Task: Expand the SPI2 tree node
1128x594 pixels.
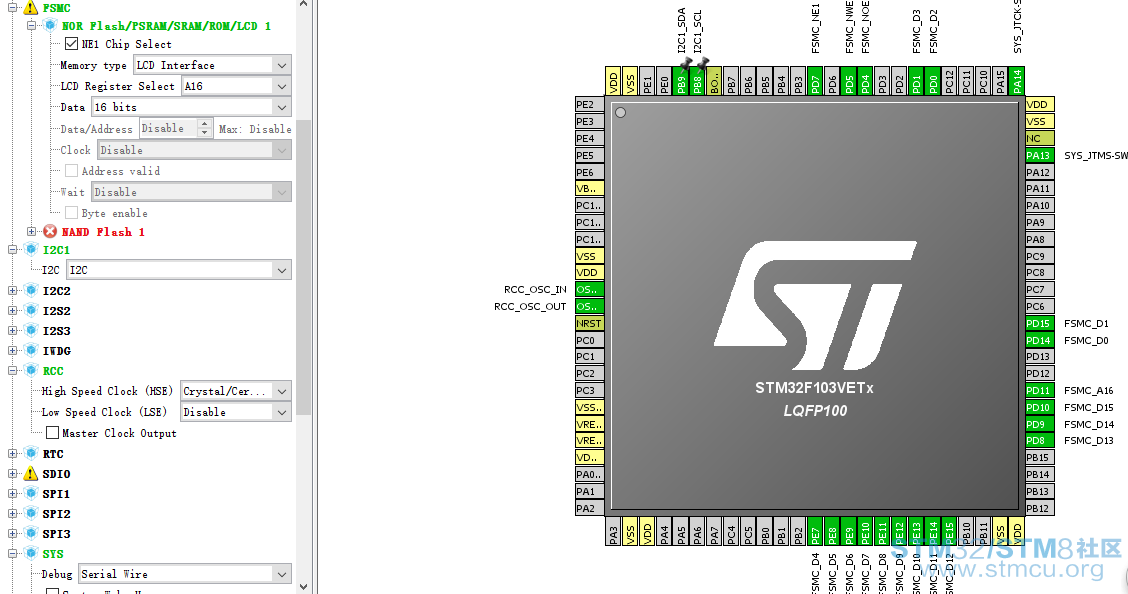Action: pos(12,513)
